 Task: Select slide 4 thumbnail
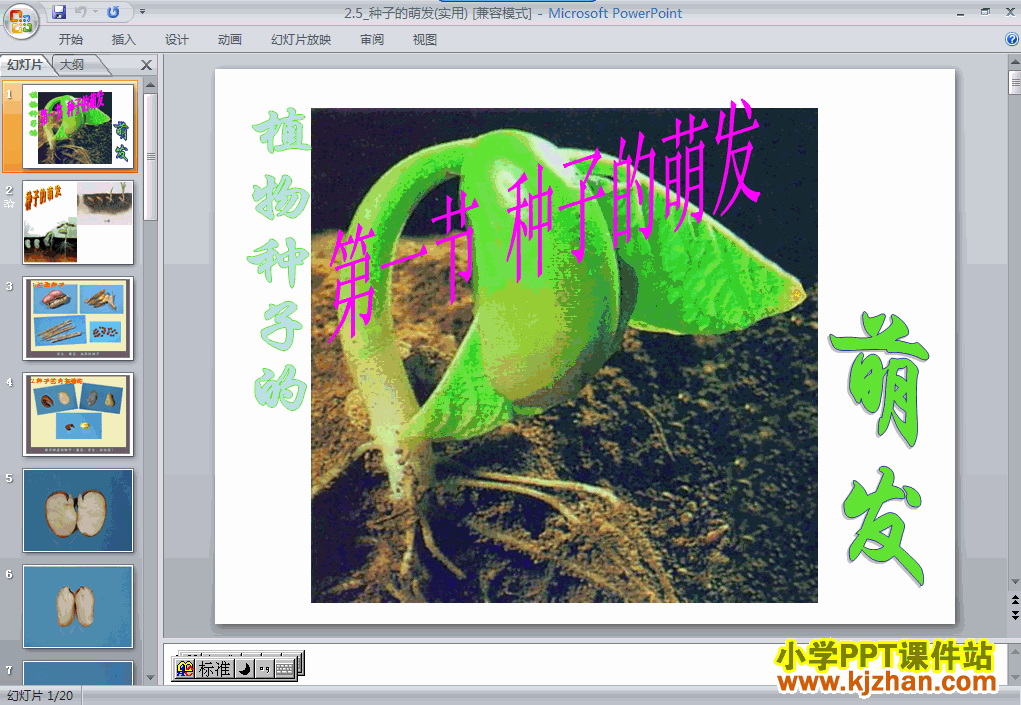78,415
